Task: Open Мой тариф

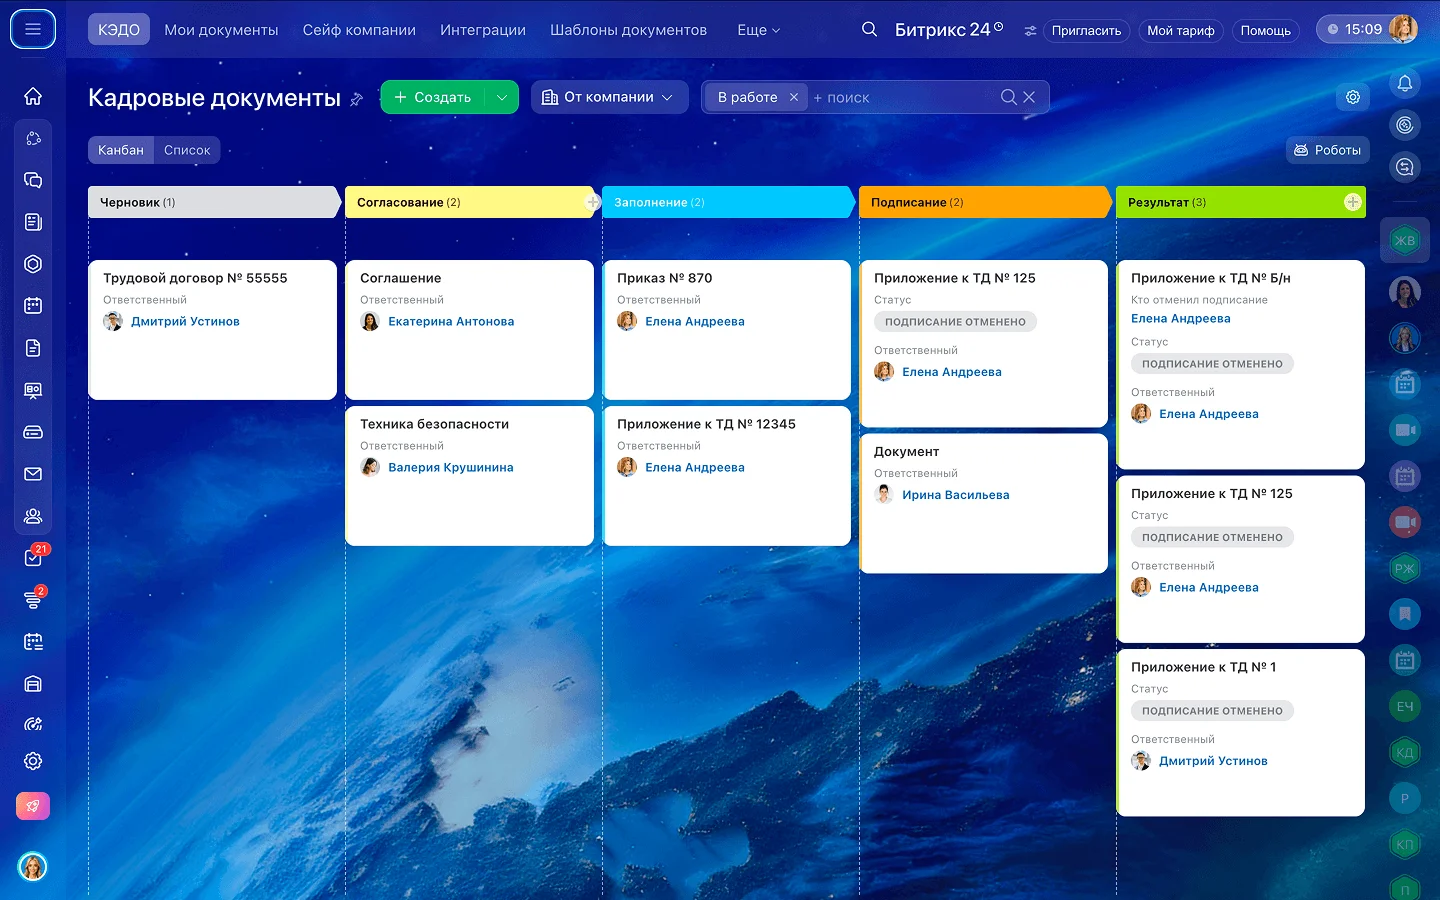Action: click(x=1181, y=31)
